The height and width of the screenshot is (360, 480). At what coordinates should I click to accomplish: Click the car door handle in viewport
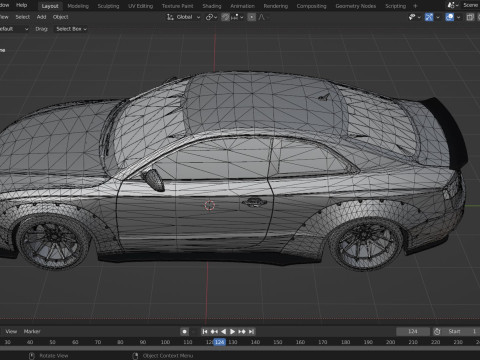coord(254,202)
